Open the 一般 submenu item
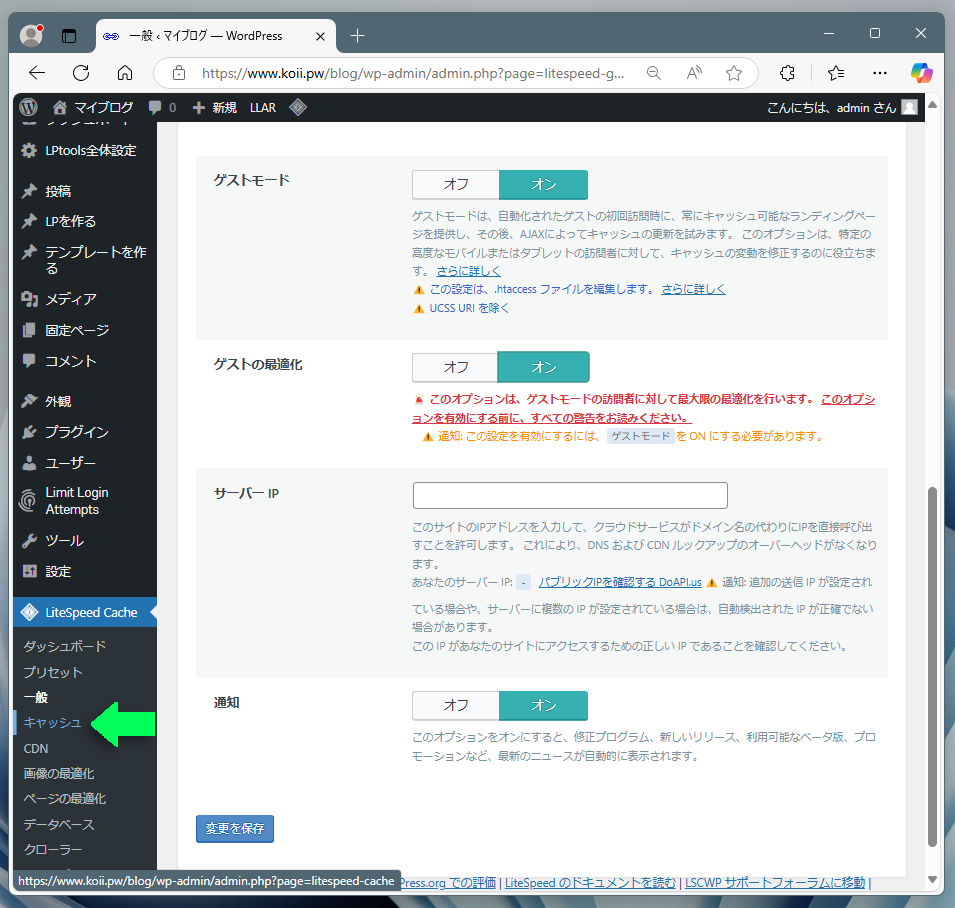This screenshot has height=908, width=955. [x=36, y=697]
